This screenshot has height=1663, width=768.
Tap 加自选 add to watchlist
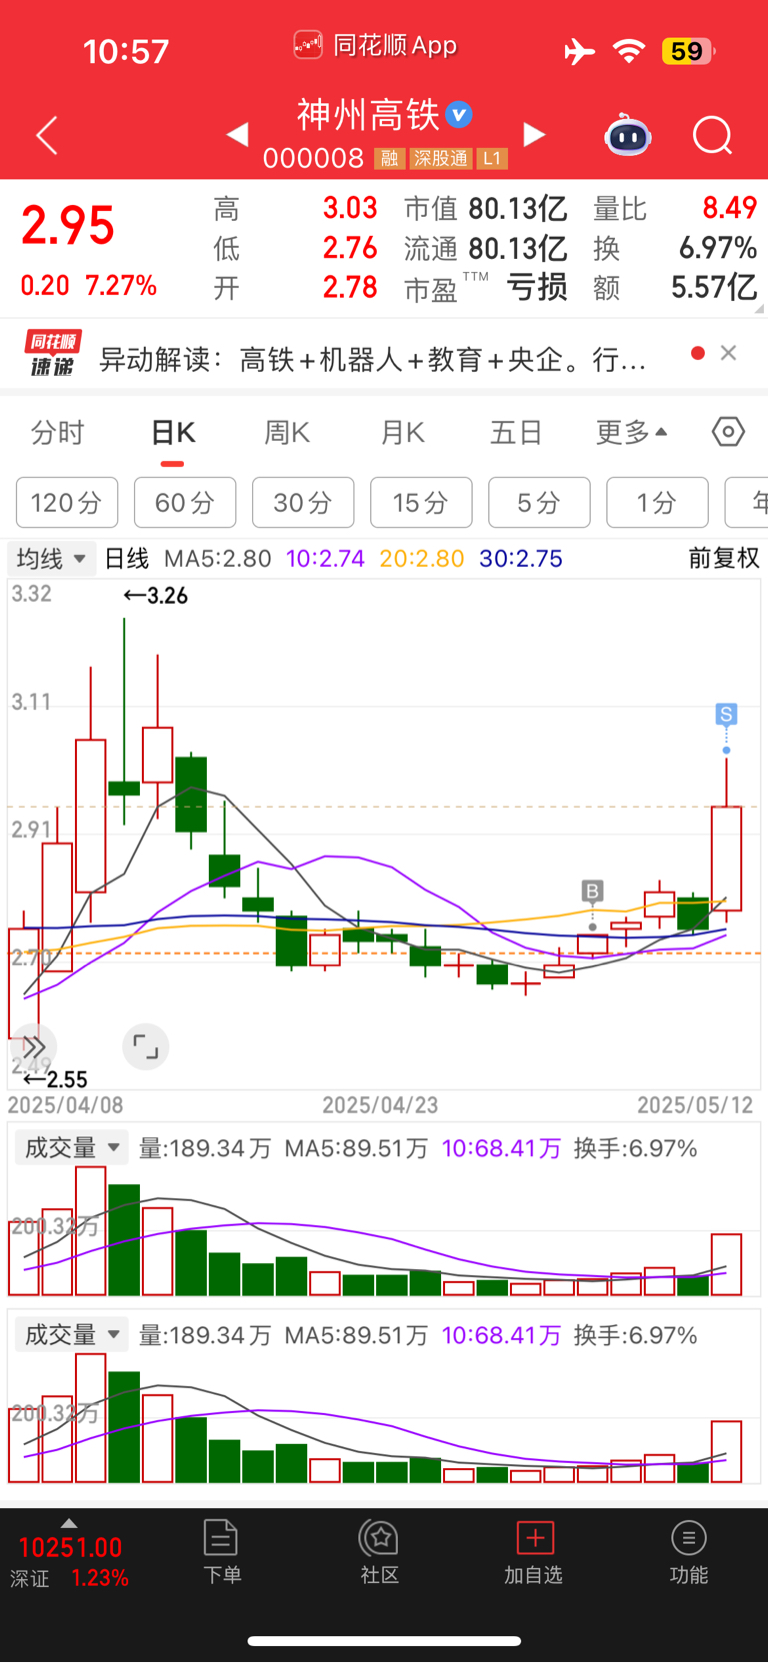[534, 1551]
